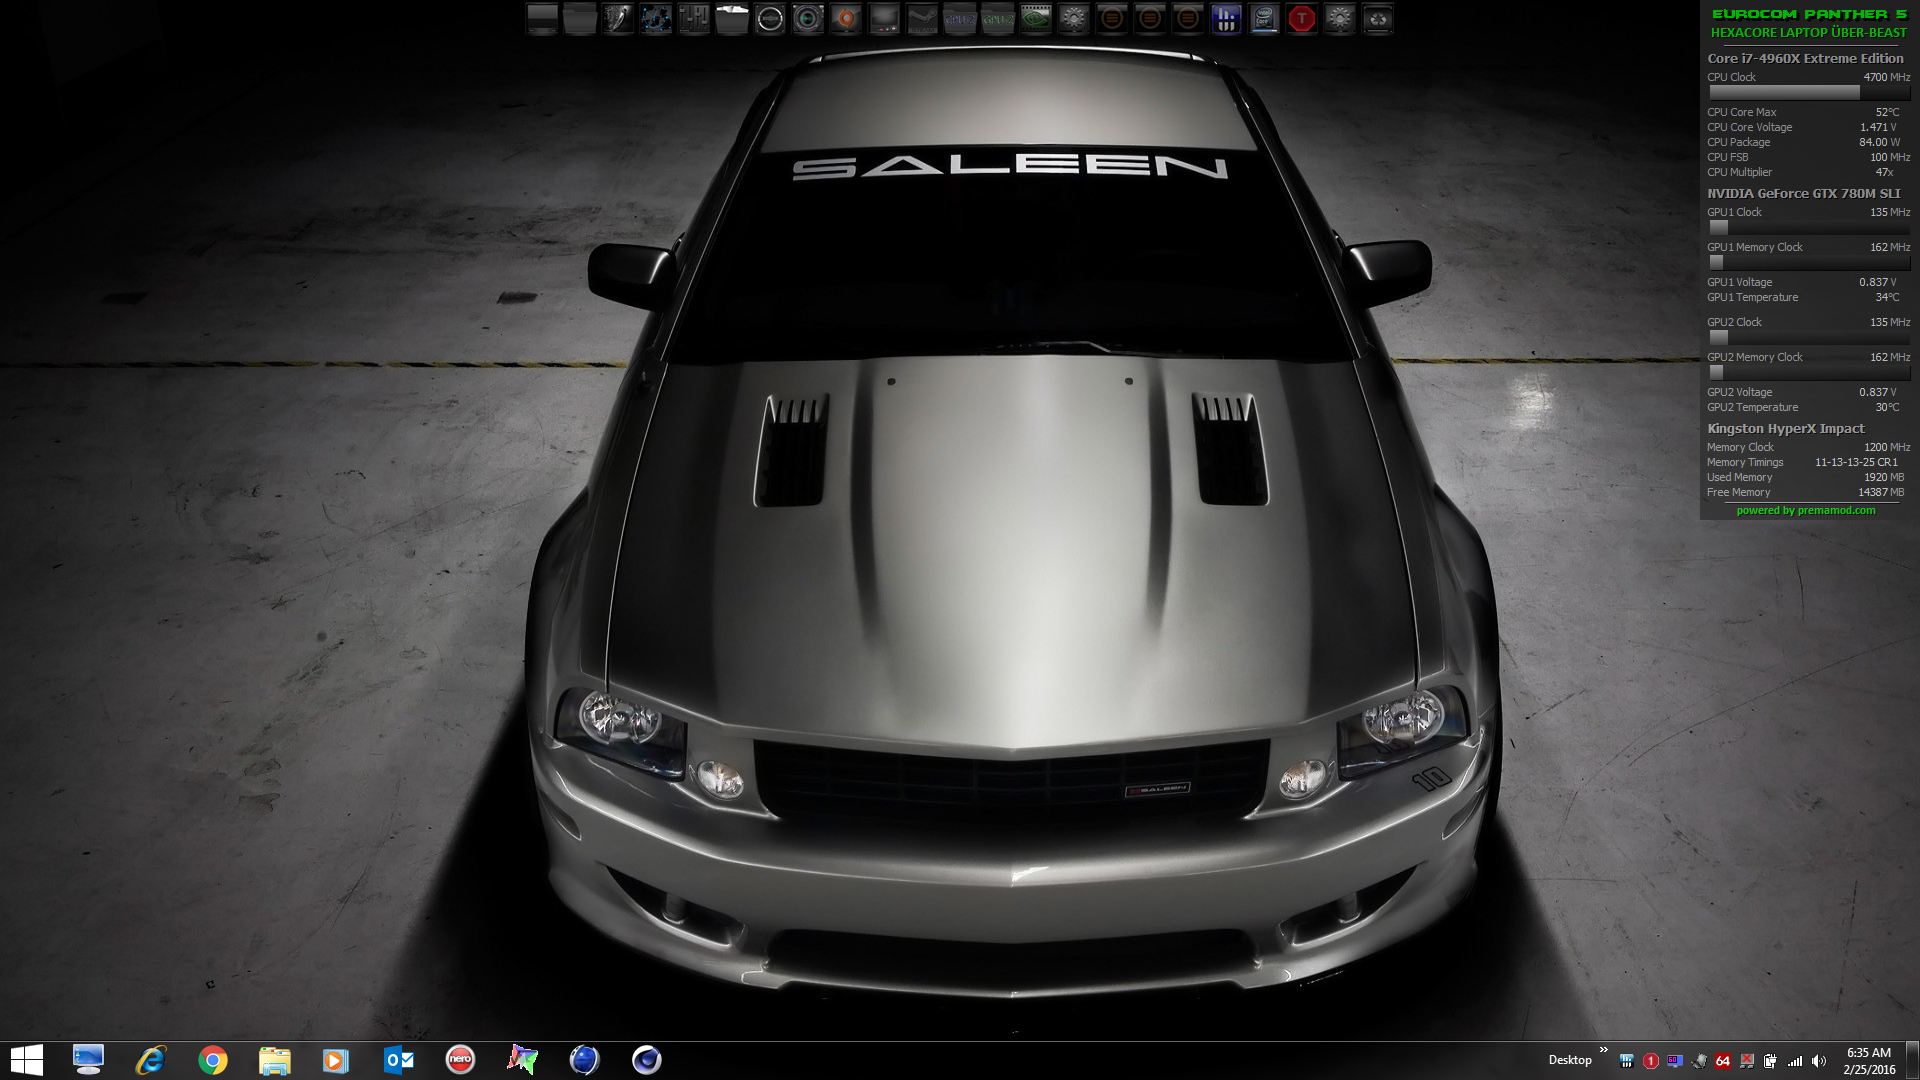Click the monitor 60 tray icon
The image size is (1920, 1080).
(x=1675, y=1061)
